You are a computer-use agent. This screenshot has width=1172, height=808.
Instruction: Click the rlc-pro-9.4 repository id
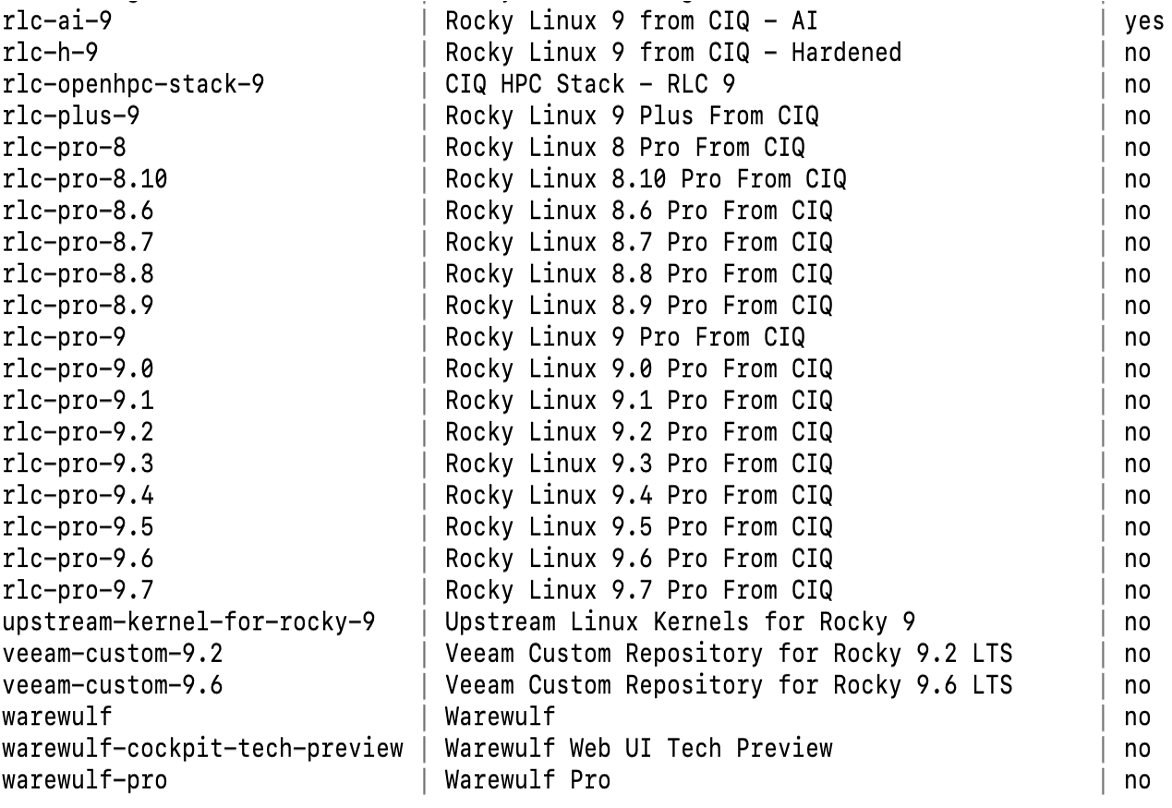[x=78, y=496]
